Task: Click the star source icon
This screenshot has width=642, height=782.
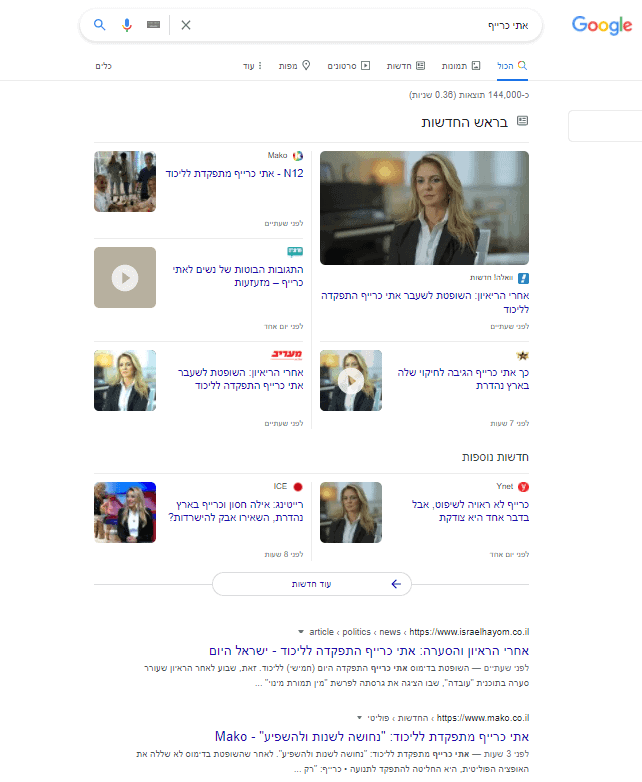Action: coord(523,356)
